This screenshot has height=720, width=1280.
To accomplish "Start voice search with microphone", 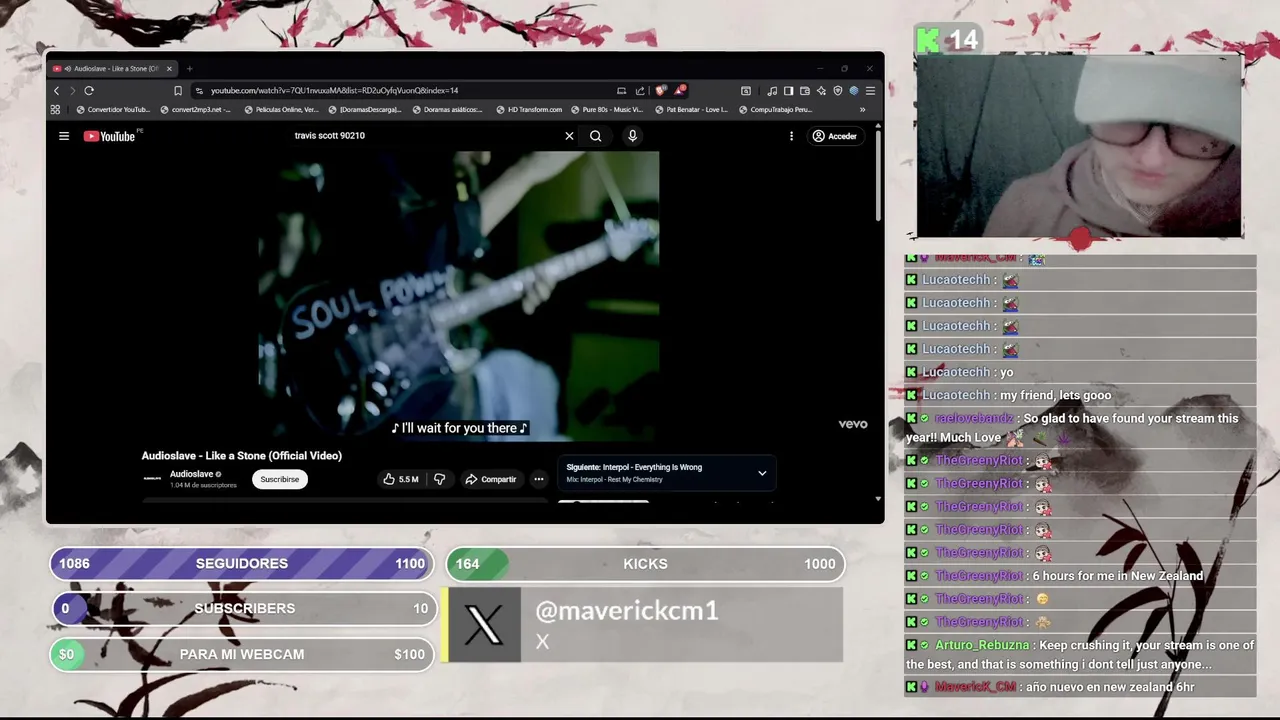I will [x=632, y=136].
